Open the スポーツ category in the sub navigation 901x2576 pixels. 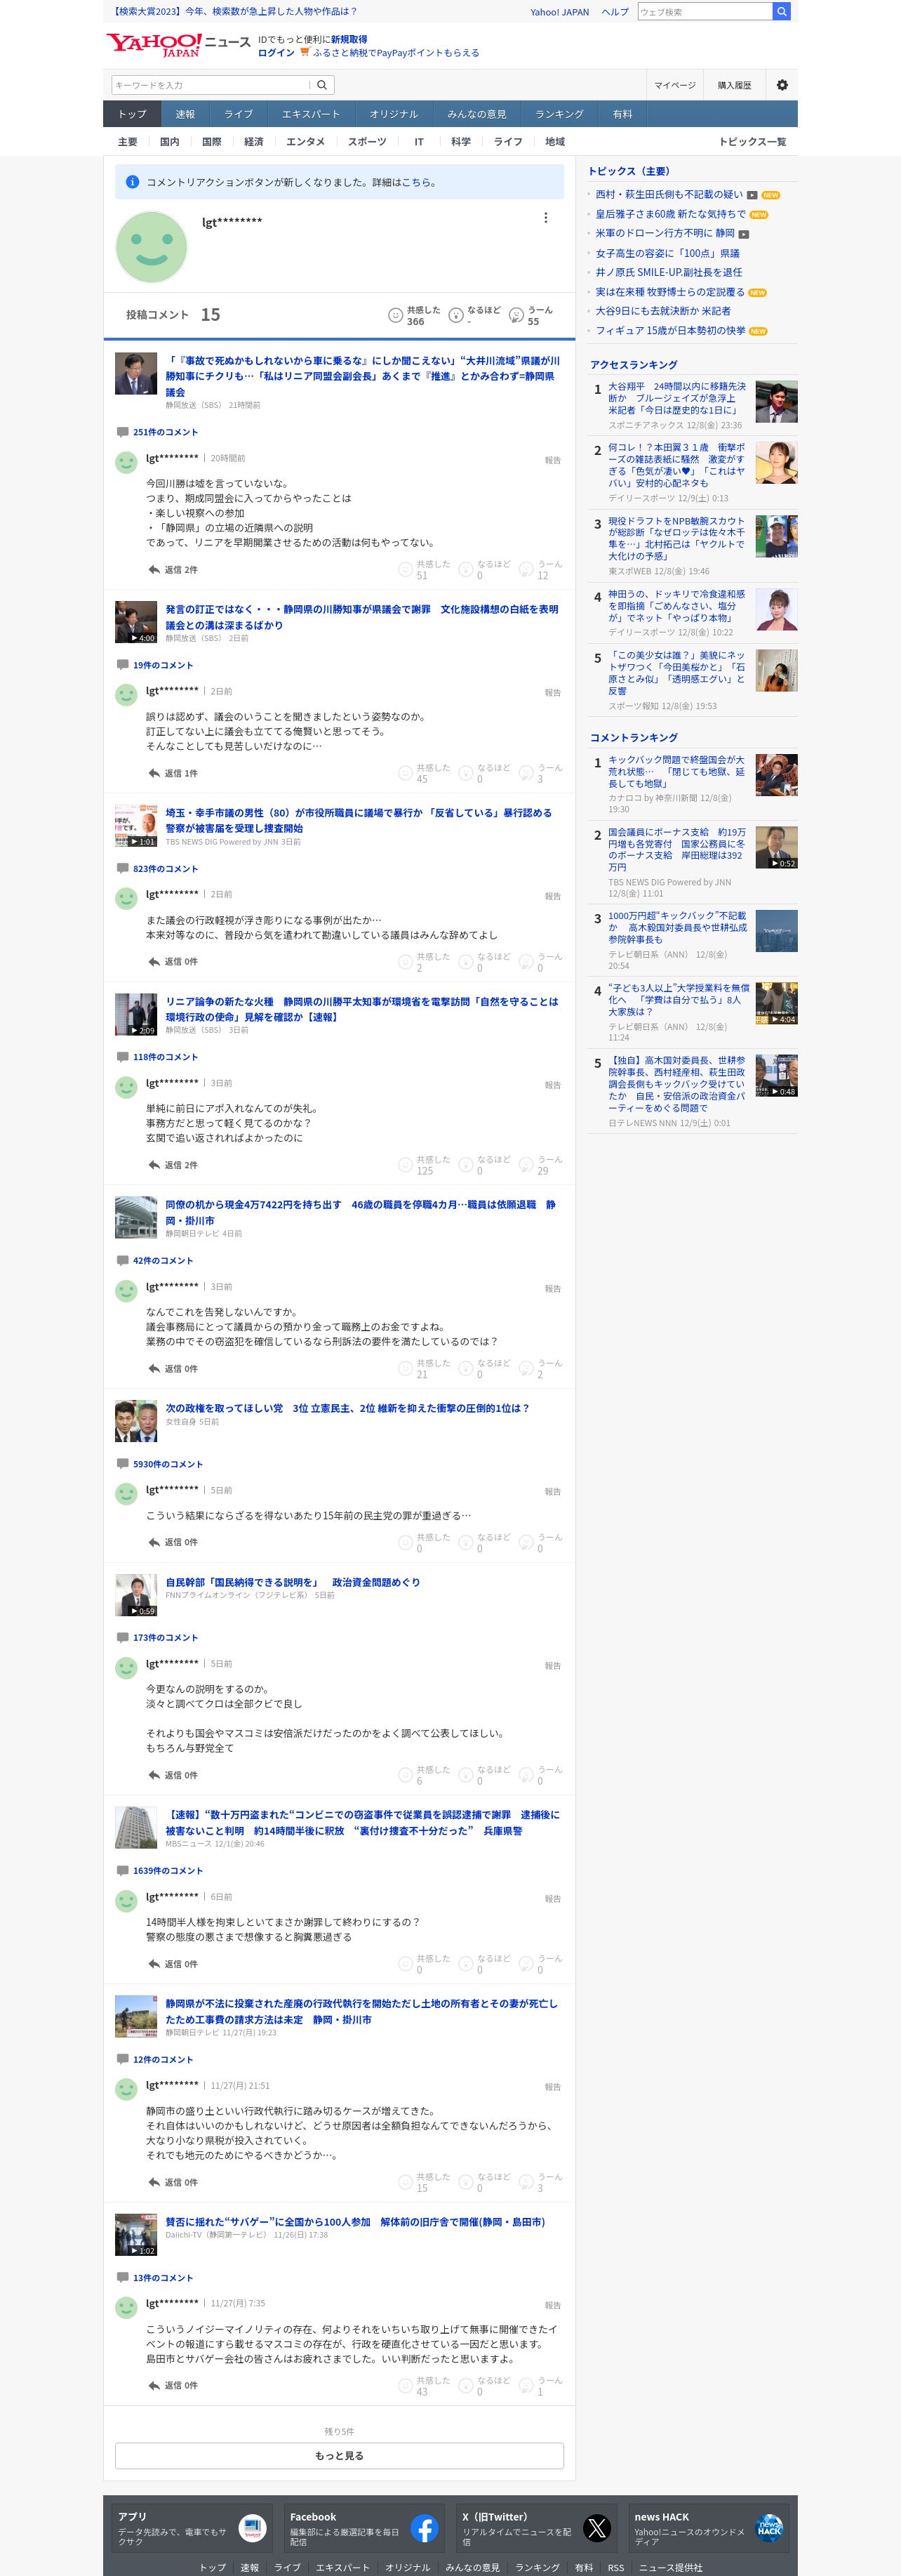pos(367,142)
